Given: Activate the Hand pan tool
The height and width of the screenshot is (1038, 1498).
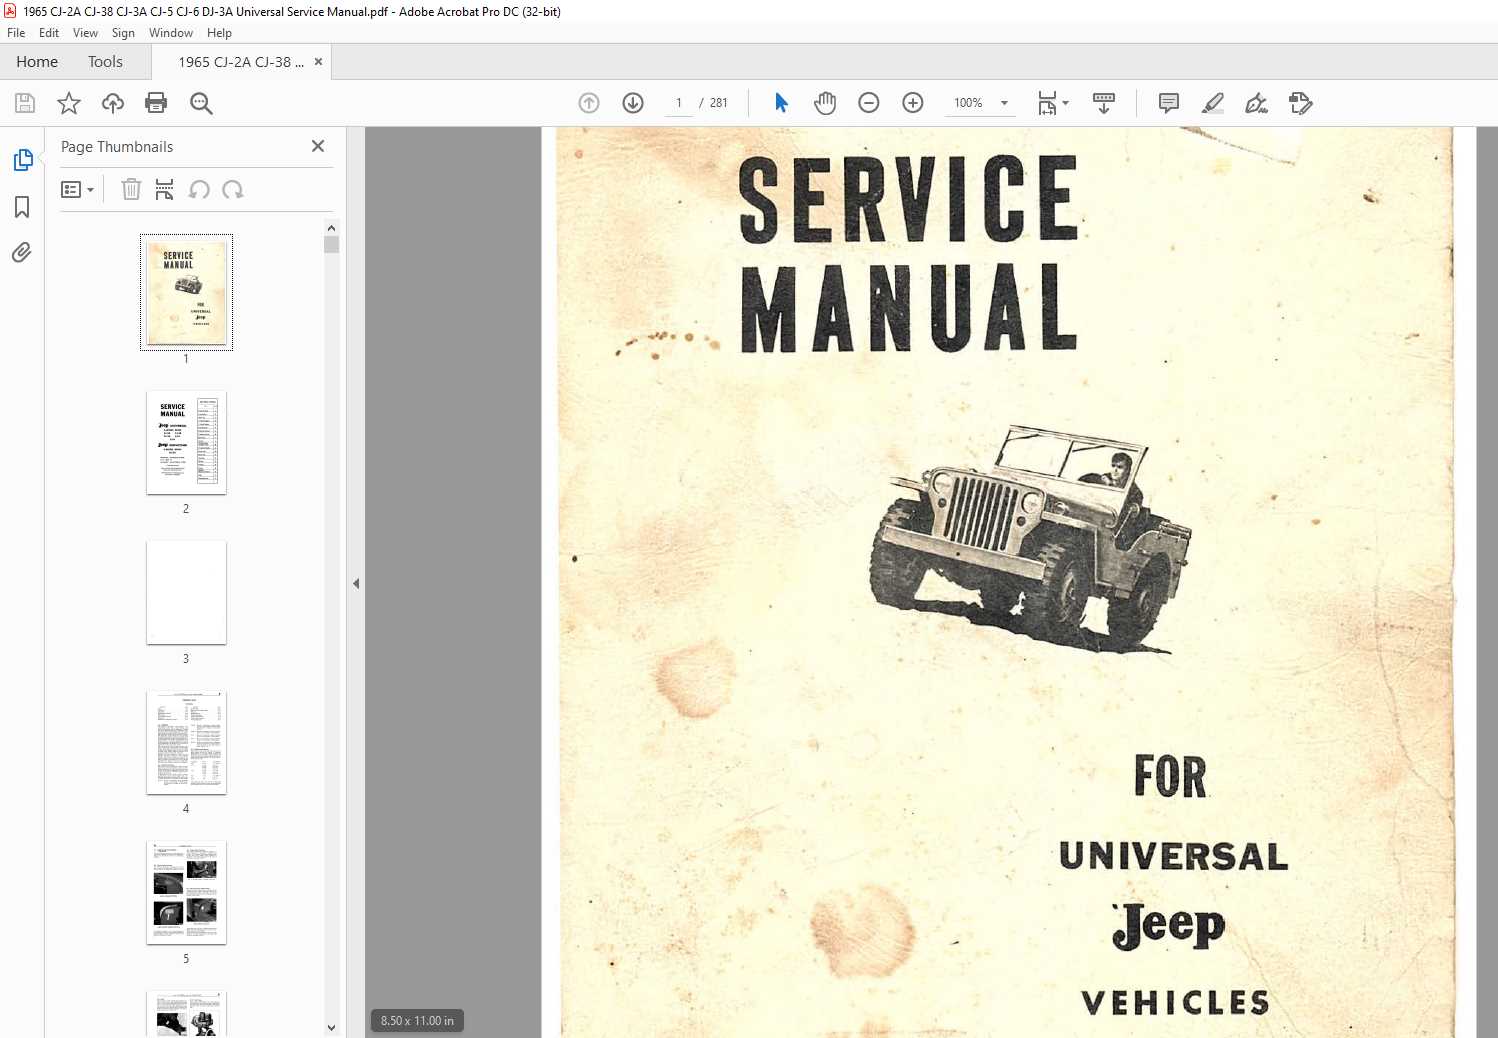Looking at the screenshot, I should [825, 103].
